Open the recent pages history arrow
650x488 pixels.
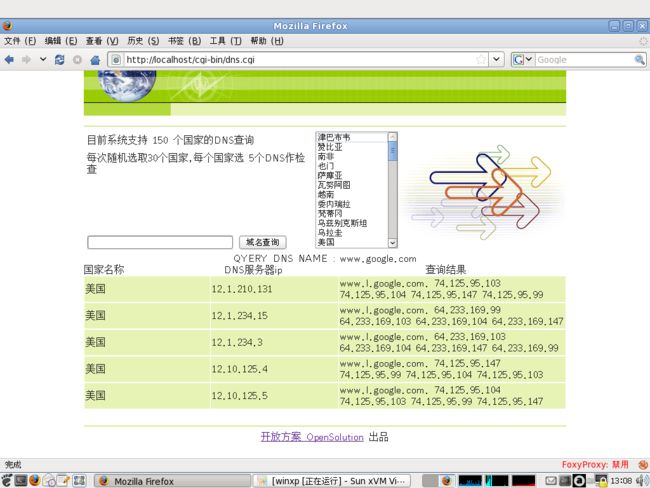tap(43, 59)
